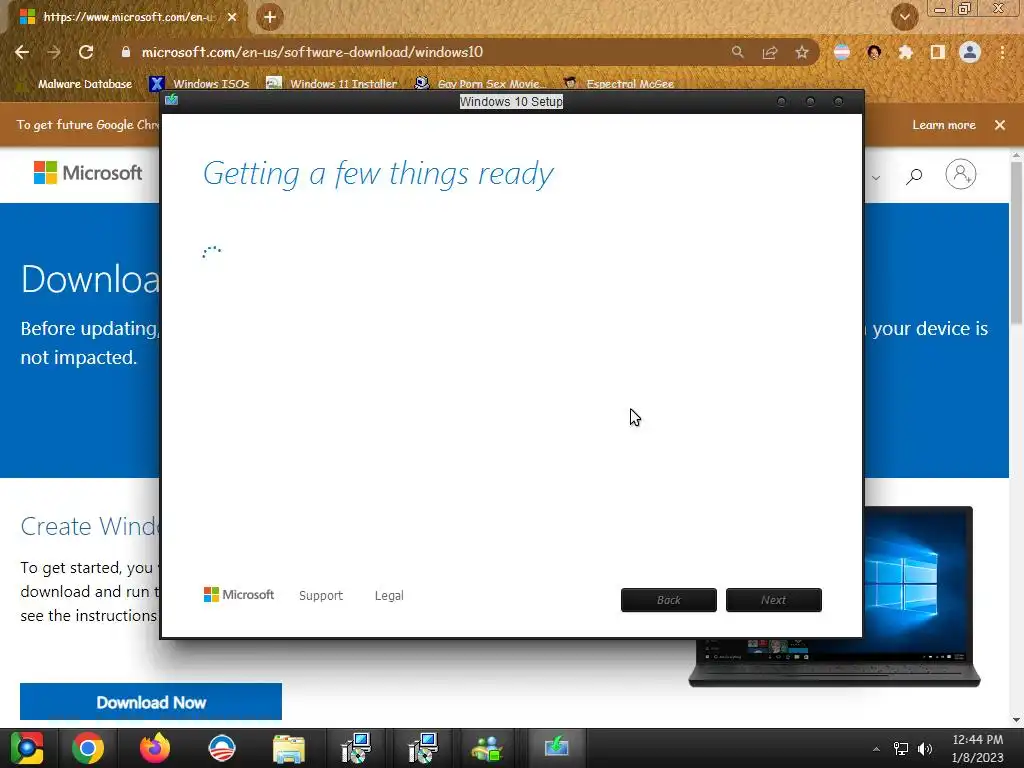Viewport: 1024px width, 768px height.
Task: Open Malware Database bookmark
Action: (x=76, y=84)
